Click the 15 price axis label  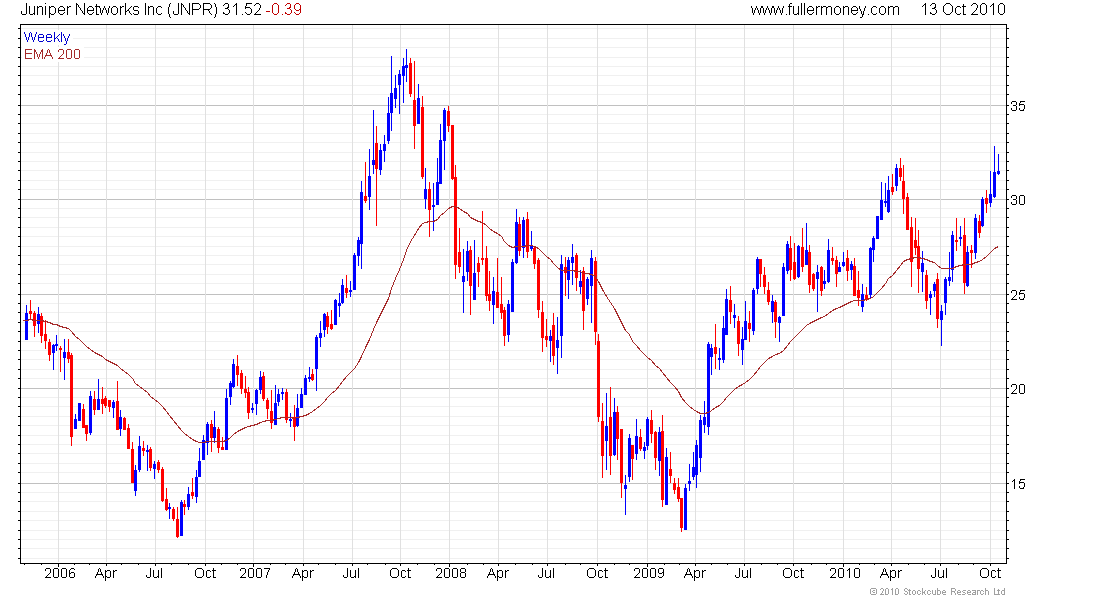pyautogui.click(x=1017, y=484)
